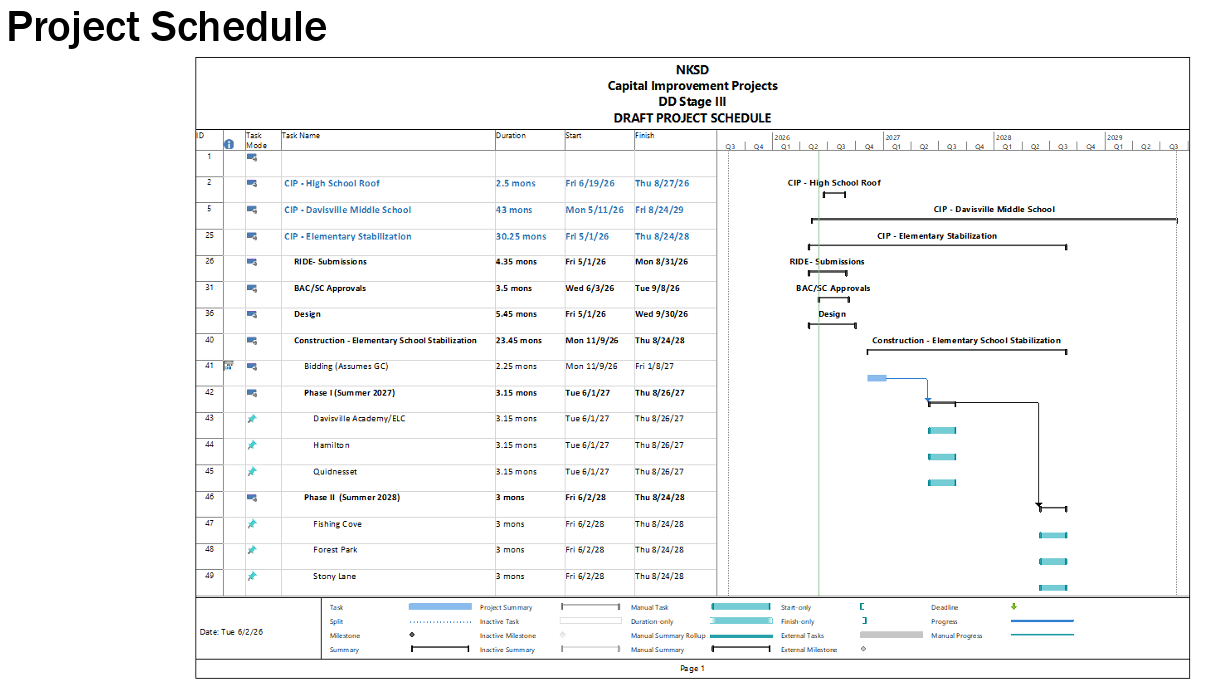Click the task mode icon in row 40
This screenshot has width=1209, height=693.
pos(252,340)
